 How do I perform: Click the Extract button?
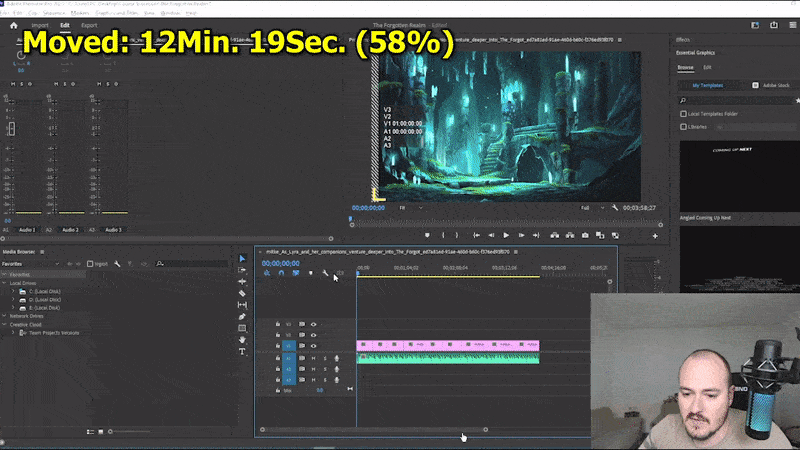(570, 236)
